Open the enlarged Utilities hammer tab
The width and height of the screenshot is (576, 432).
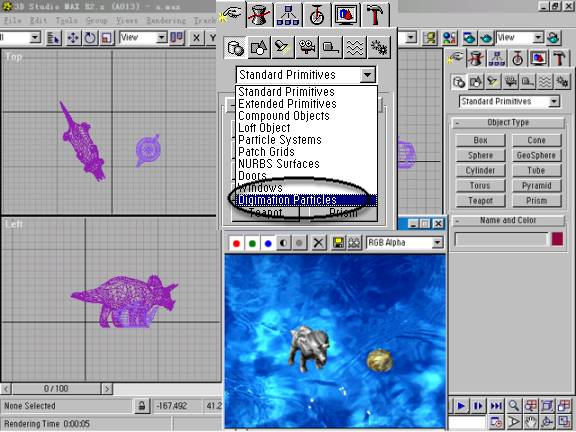click(x=375, y=15)
